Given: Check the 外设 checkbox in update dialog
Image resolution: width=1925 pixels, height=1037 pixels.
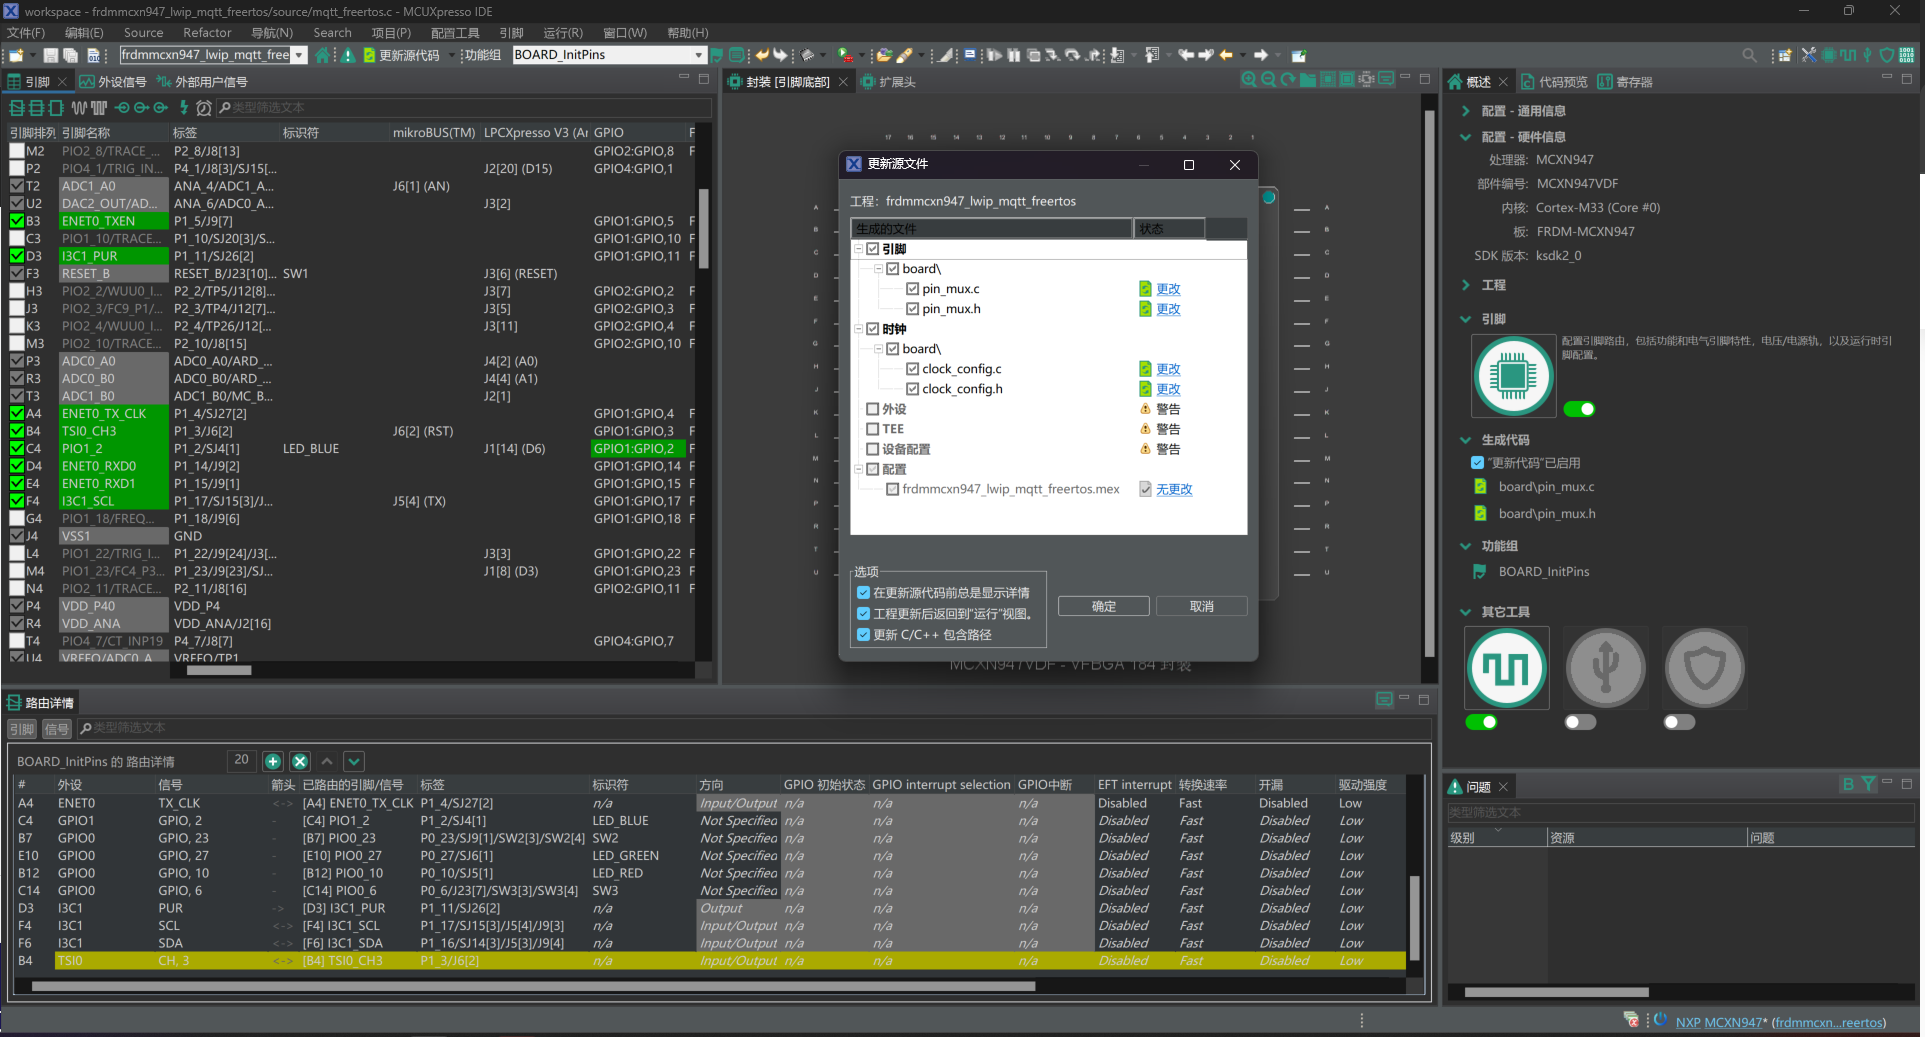Looking at the screenshot, I should click(873, 409).
